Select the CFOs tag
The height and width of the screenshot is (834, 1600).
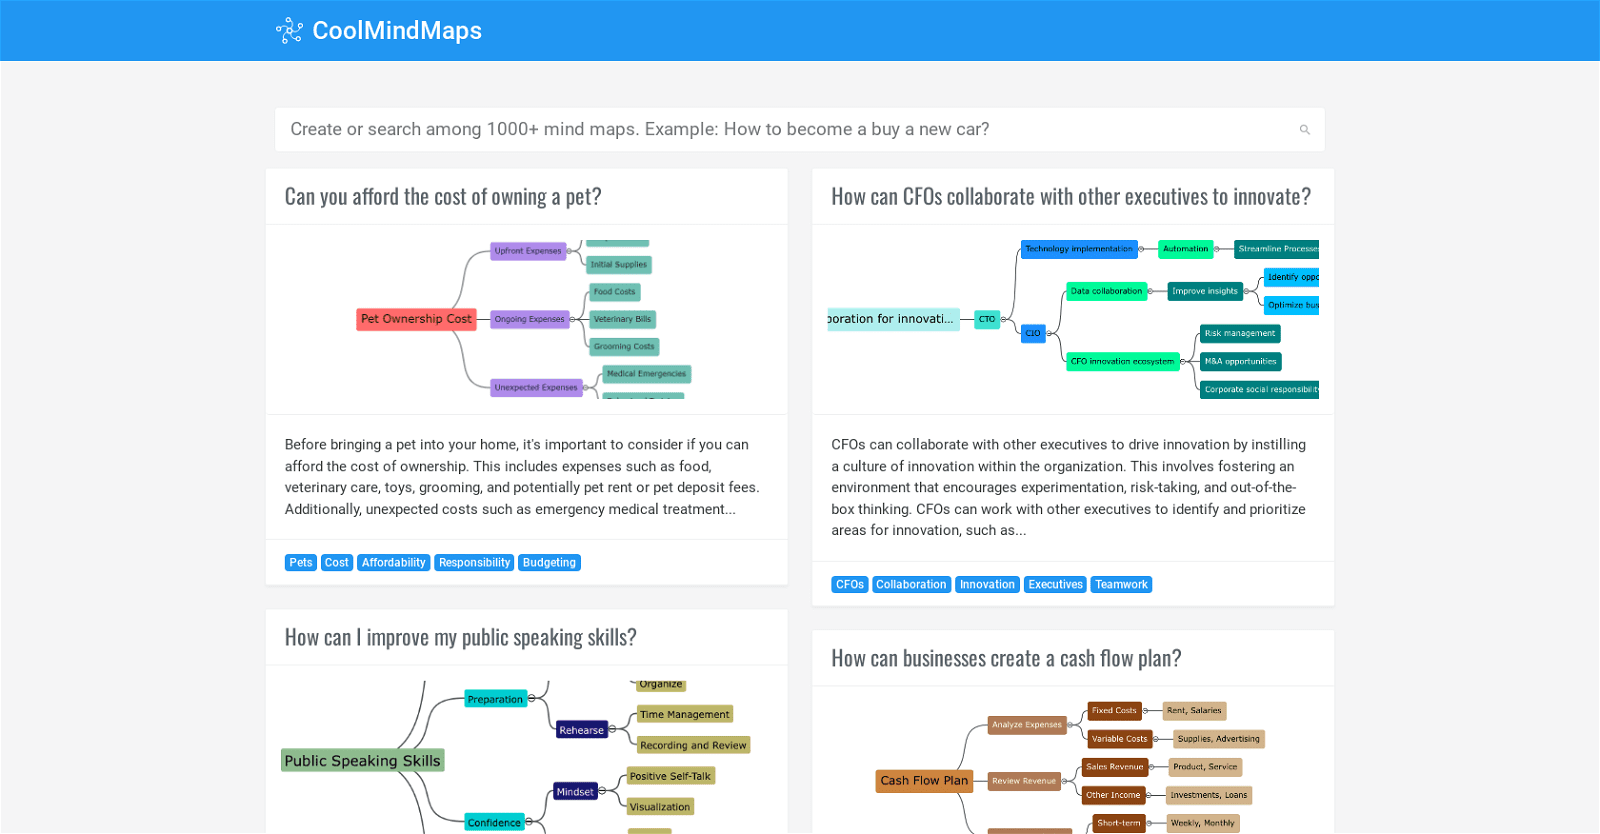[849, 584]
